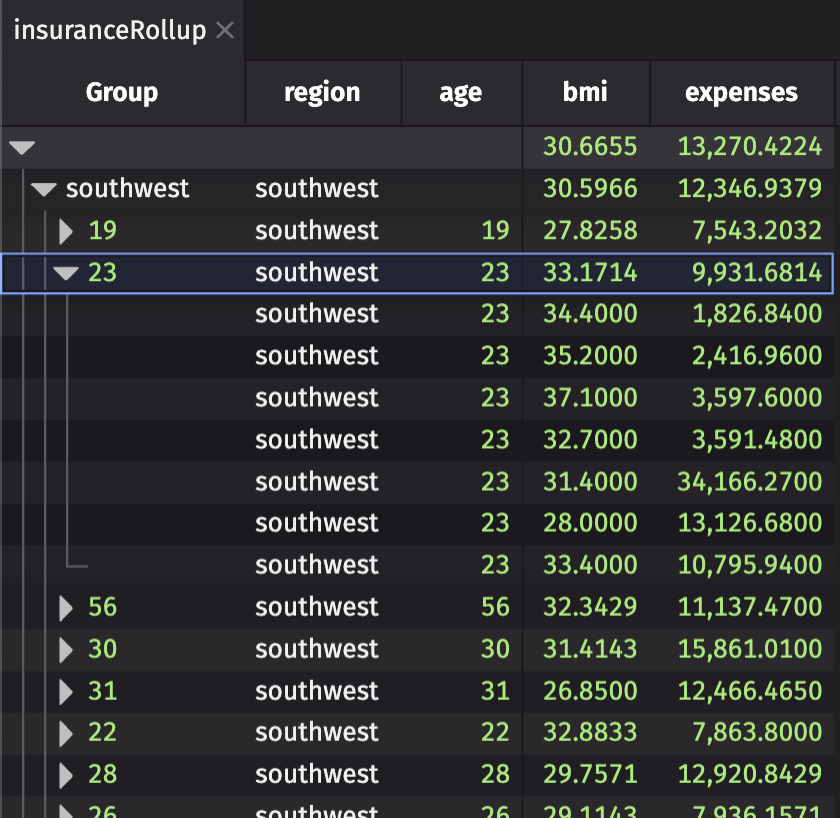The image size is (840, 818).
Task: Collapse the southwest group
Action: point(43,188)
